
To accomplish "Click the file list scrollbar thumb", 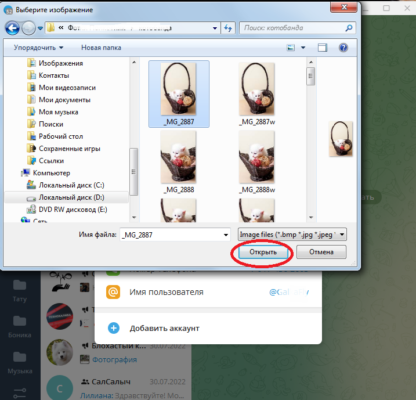I will pos(311,76).
